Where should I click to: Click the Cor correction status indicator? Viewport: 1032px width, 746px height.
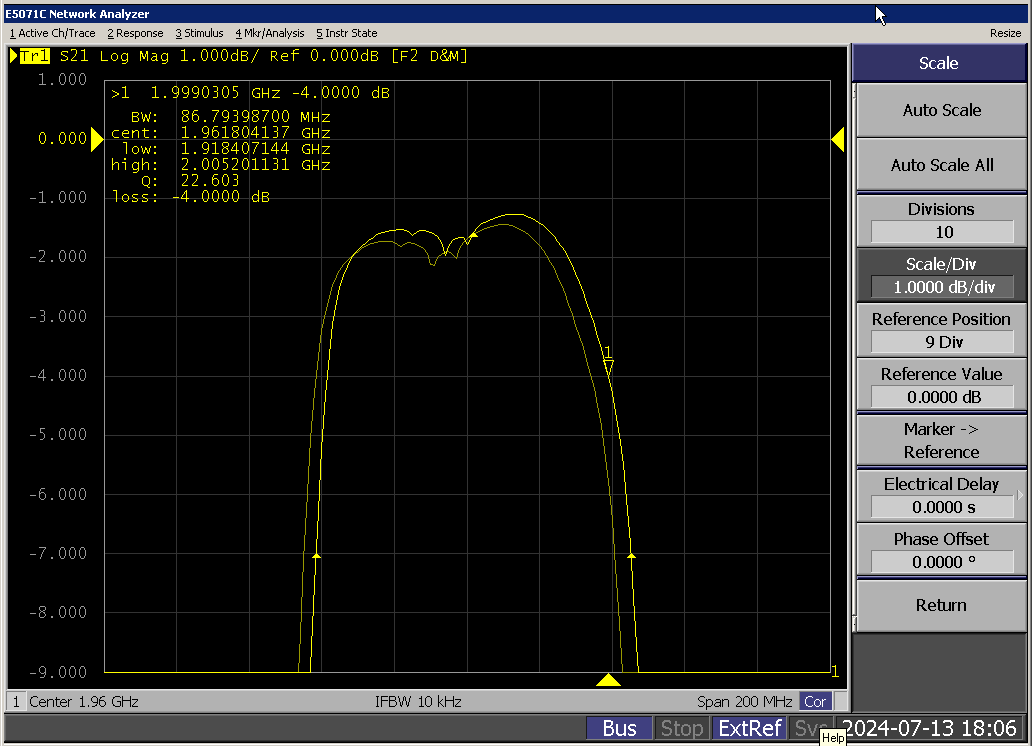pos(815,702)
